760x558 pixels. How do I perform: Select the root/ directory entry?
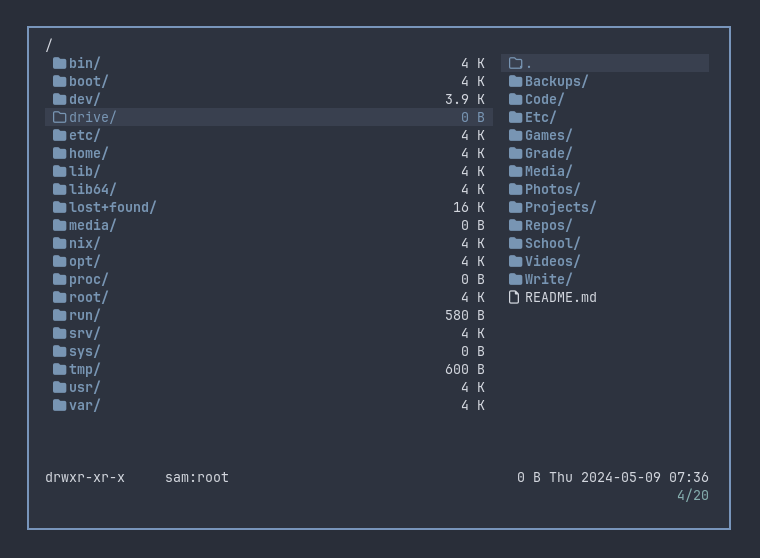[89, 297]
